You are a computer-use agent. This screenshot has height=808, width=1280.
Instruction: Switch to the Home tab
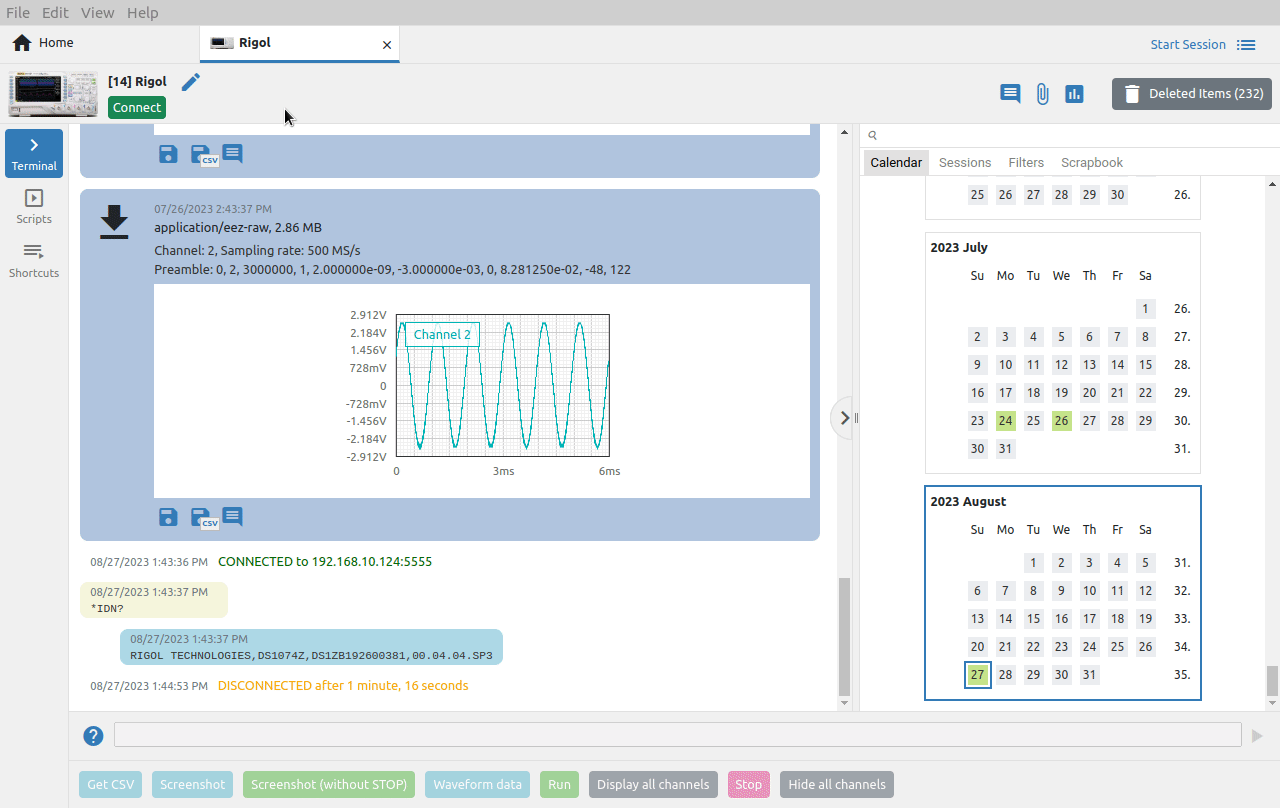100,43
